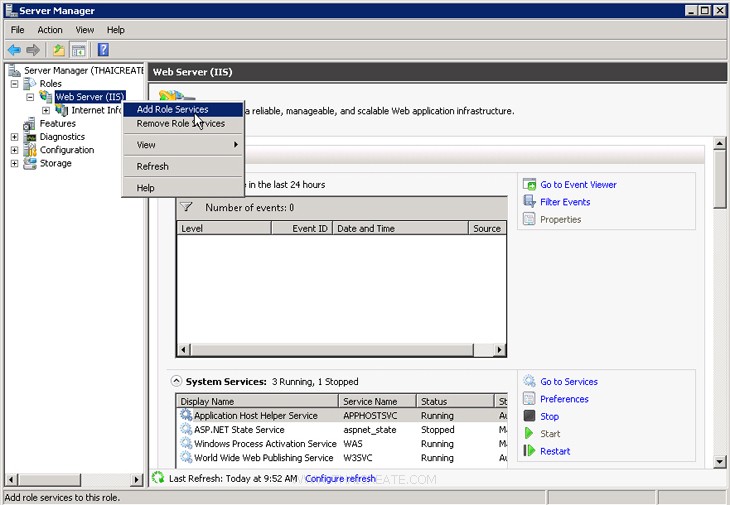Image resolution: width=730 pixels, height=505 pixels.
Task: Select the World Wide Web Publishing Service row
Action: click(263, 458)
